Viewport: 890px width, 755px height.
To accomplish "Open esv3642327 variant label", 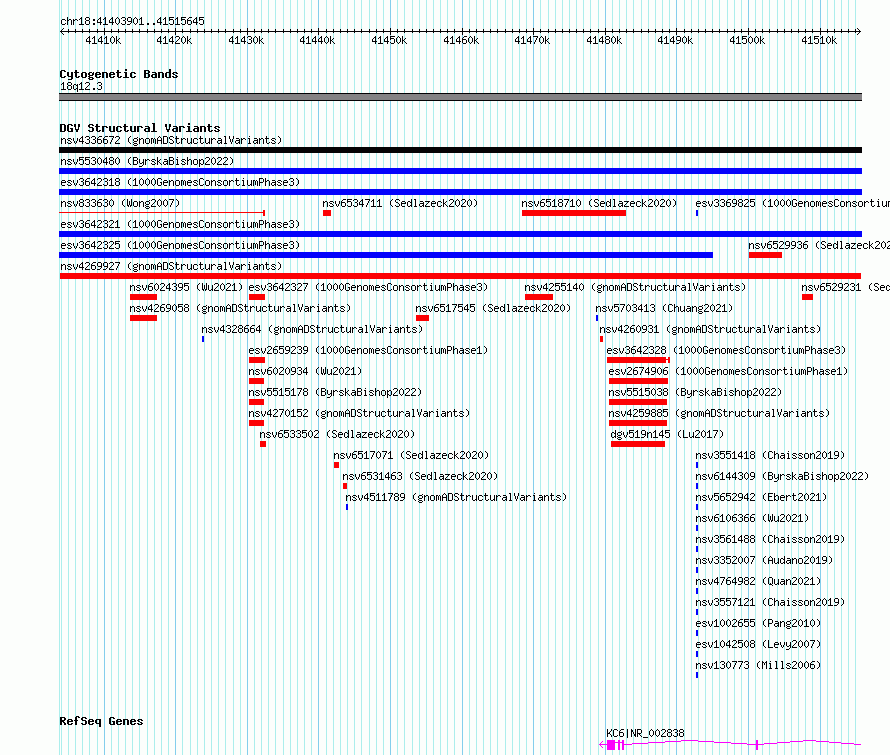I will point(368,287).
